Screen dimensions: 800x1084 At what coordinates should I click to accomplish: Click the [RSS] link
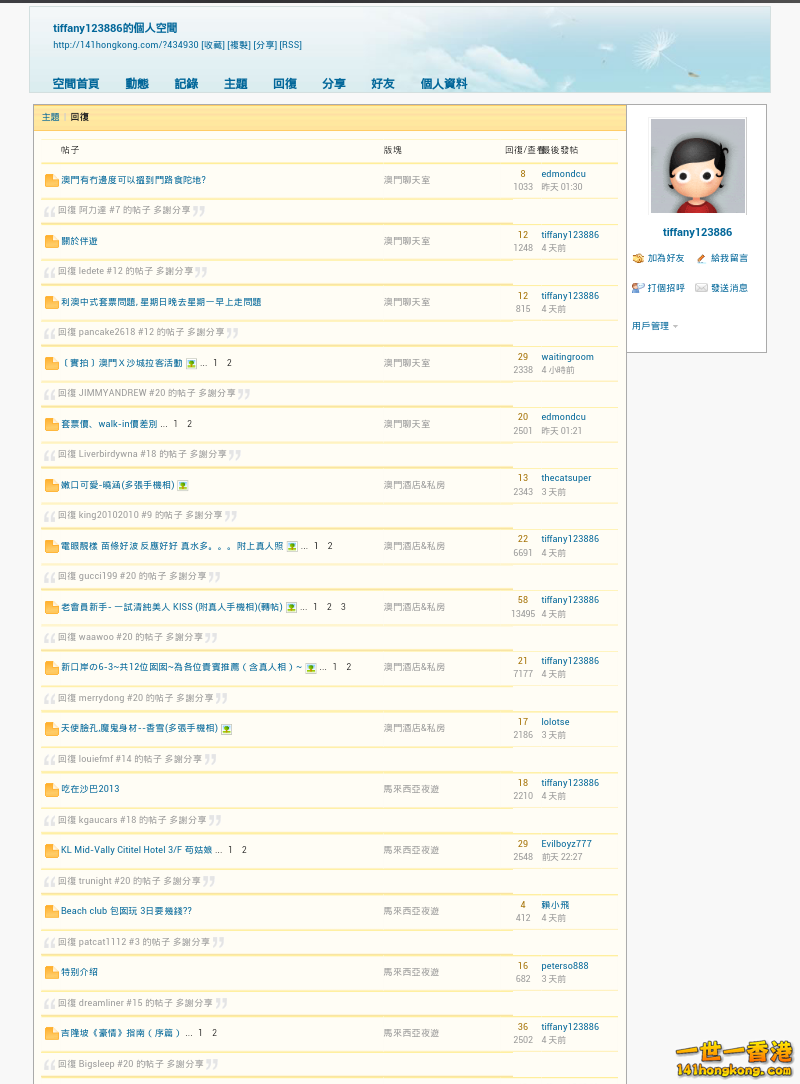291,44
